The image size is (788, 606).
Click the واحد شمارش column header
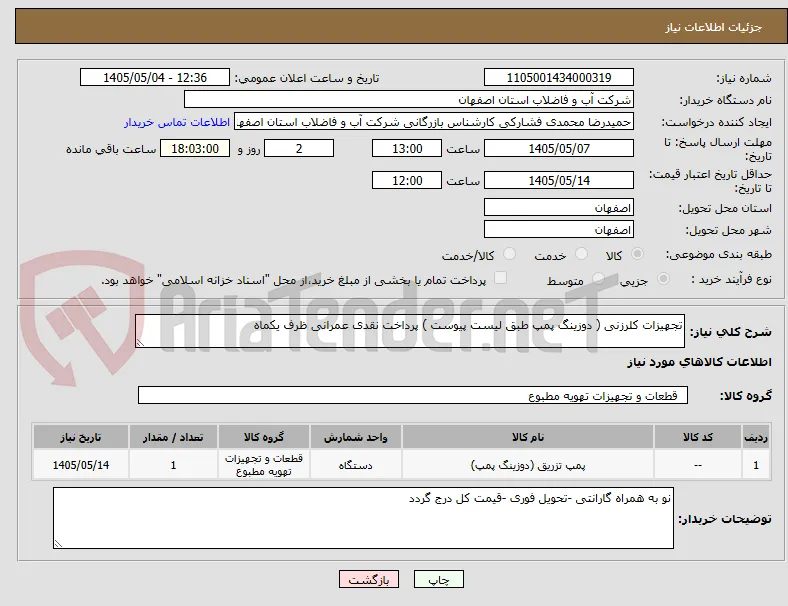pyautogui.click(x=355, y=437)
